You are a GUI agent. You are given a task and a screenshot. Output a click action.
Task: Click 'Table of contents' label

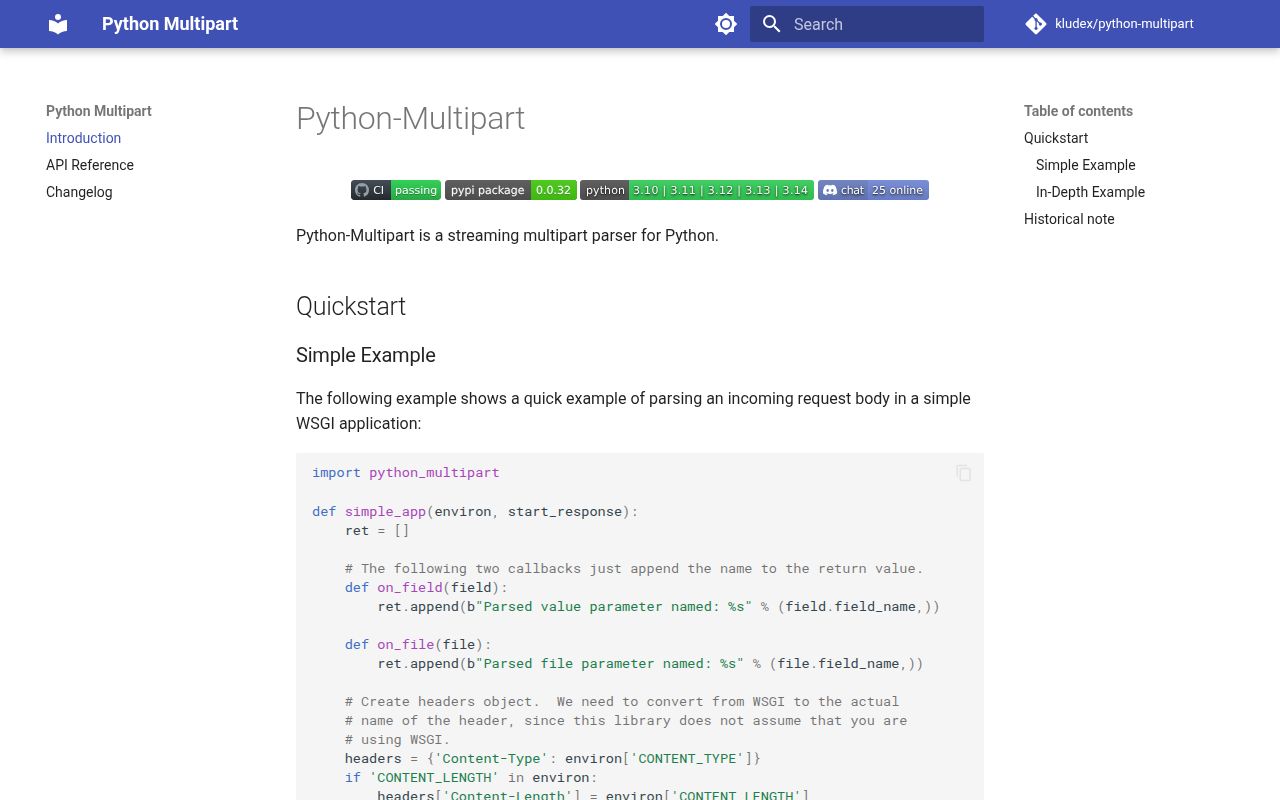pyautogui.click(x=1078, y=111)
